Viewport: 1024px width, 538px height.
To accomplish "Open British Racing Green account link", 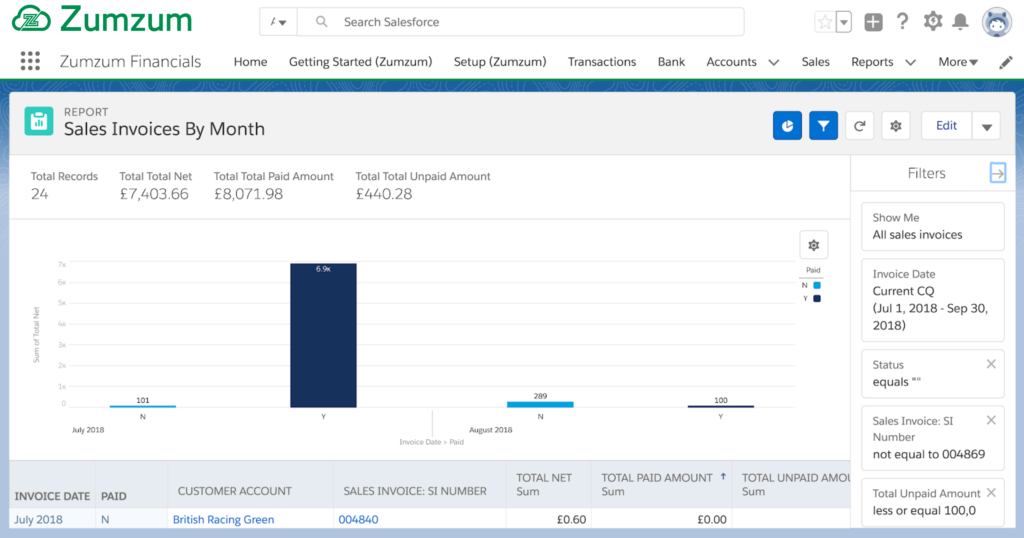I will pos(223,520).
